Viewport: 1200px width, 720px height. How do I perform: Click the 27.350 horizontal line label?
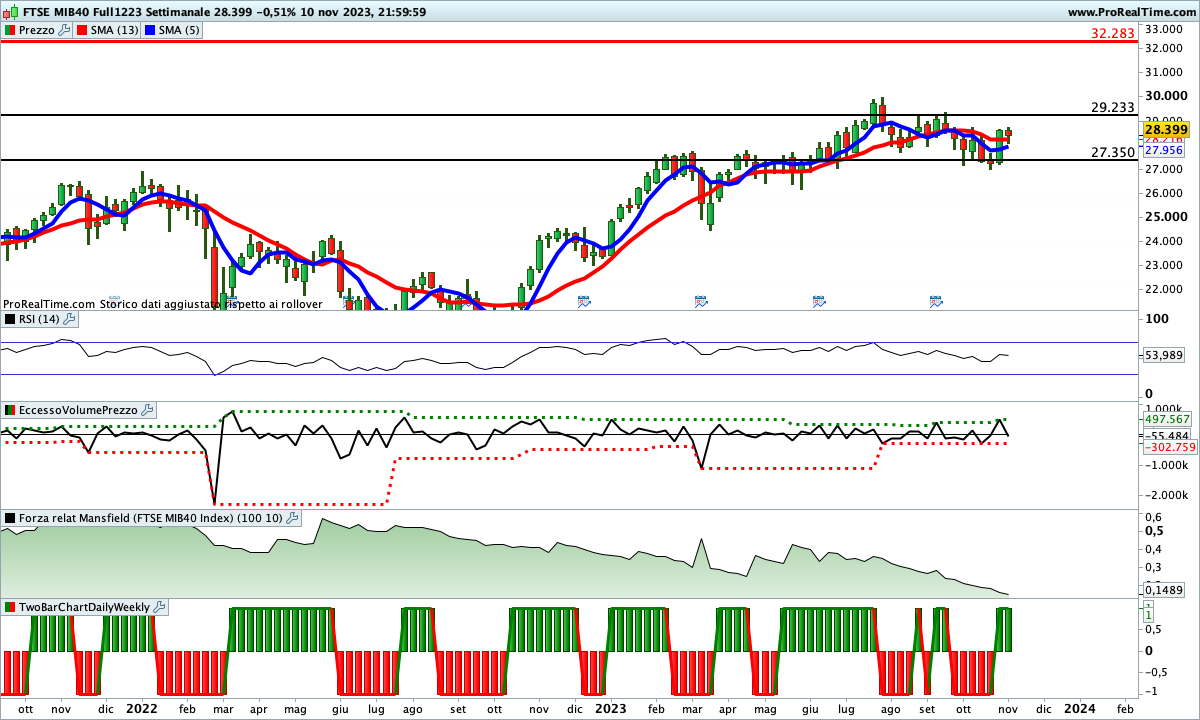[1113, 152]
